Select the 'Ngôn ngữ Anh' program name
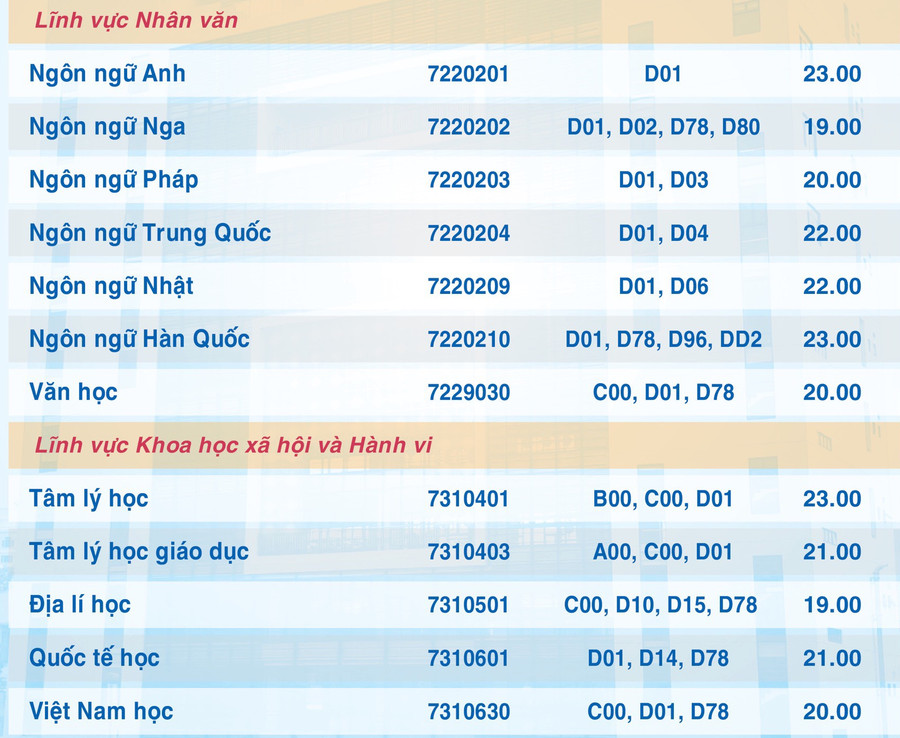Viewport: 900px width, 738px height. tap(107, 74)
